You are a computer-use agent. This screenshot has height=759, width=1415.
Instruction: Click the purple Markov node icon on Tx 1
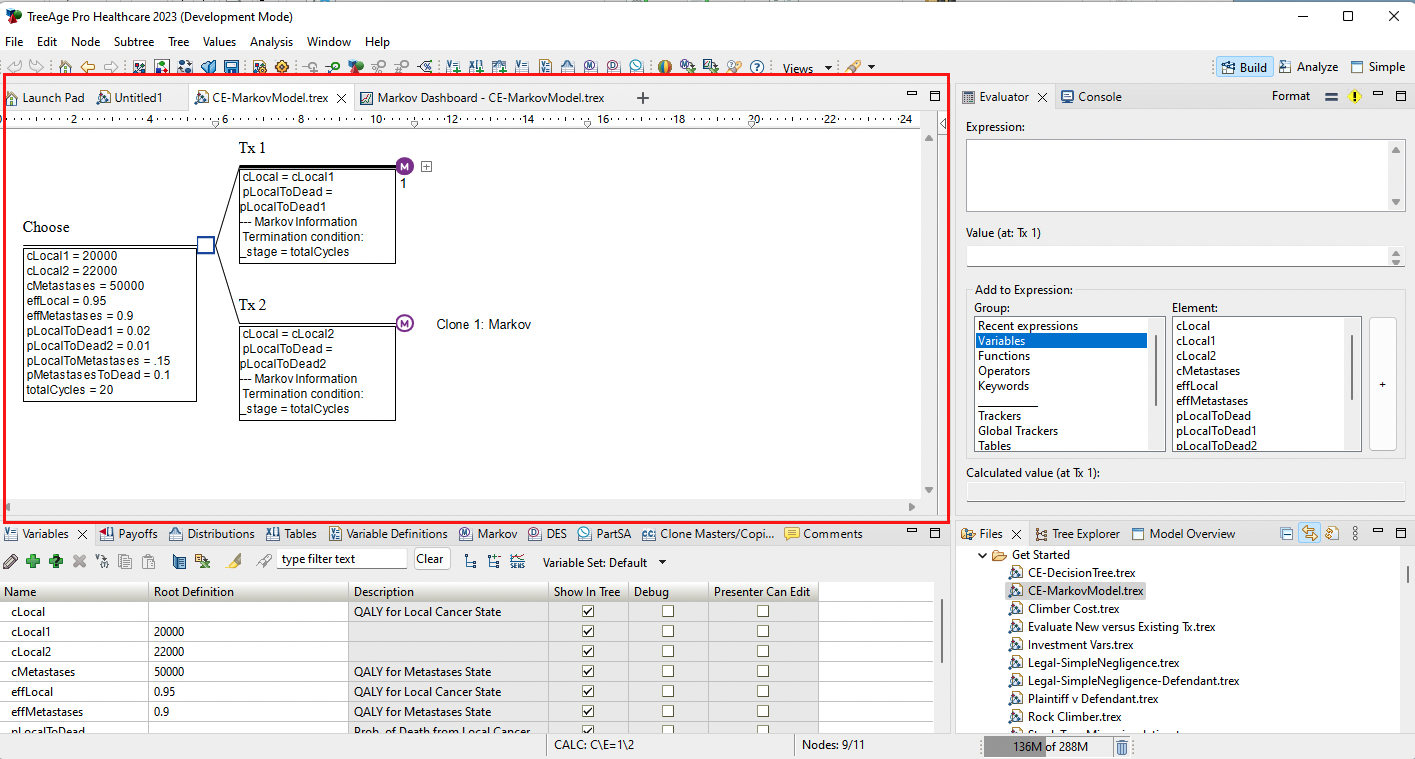[x=404, y=166]
